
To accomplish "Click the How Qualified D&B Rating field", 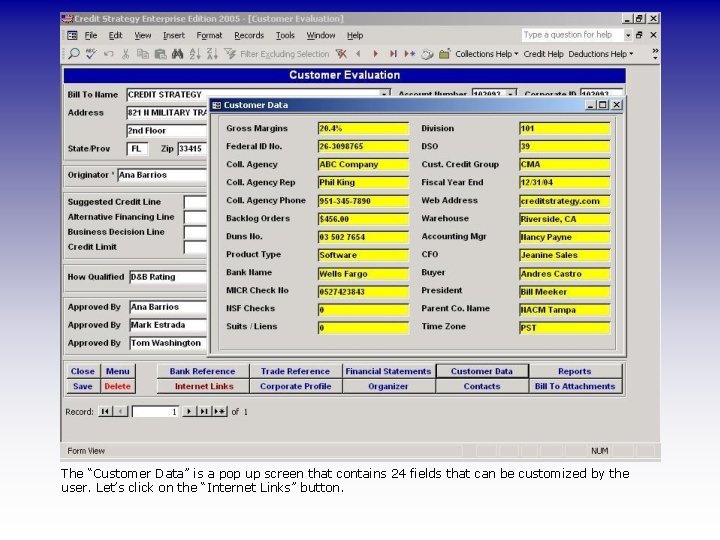I will pos(168,277).
